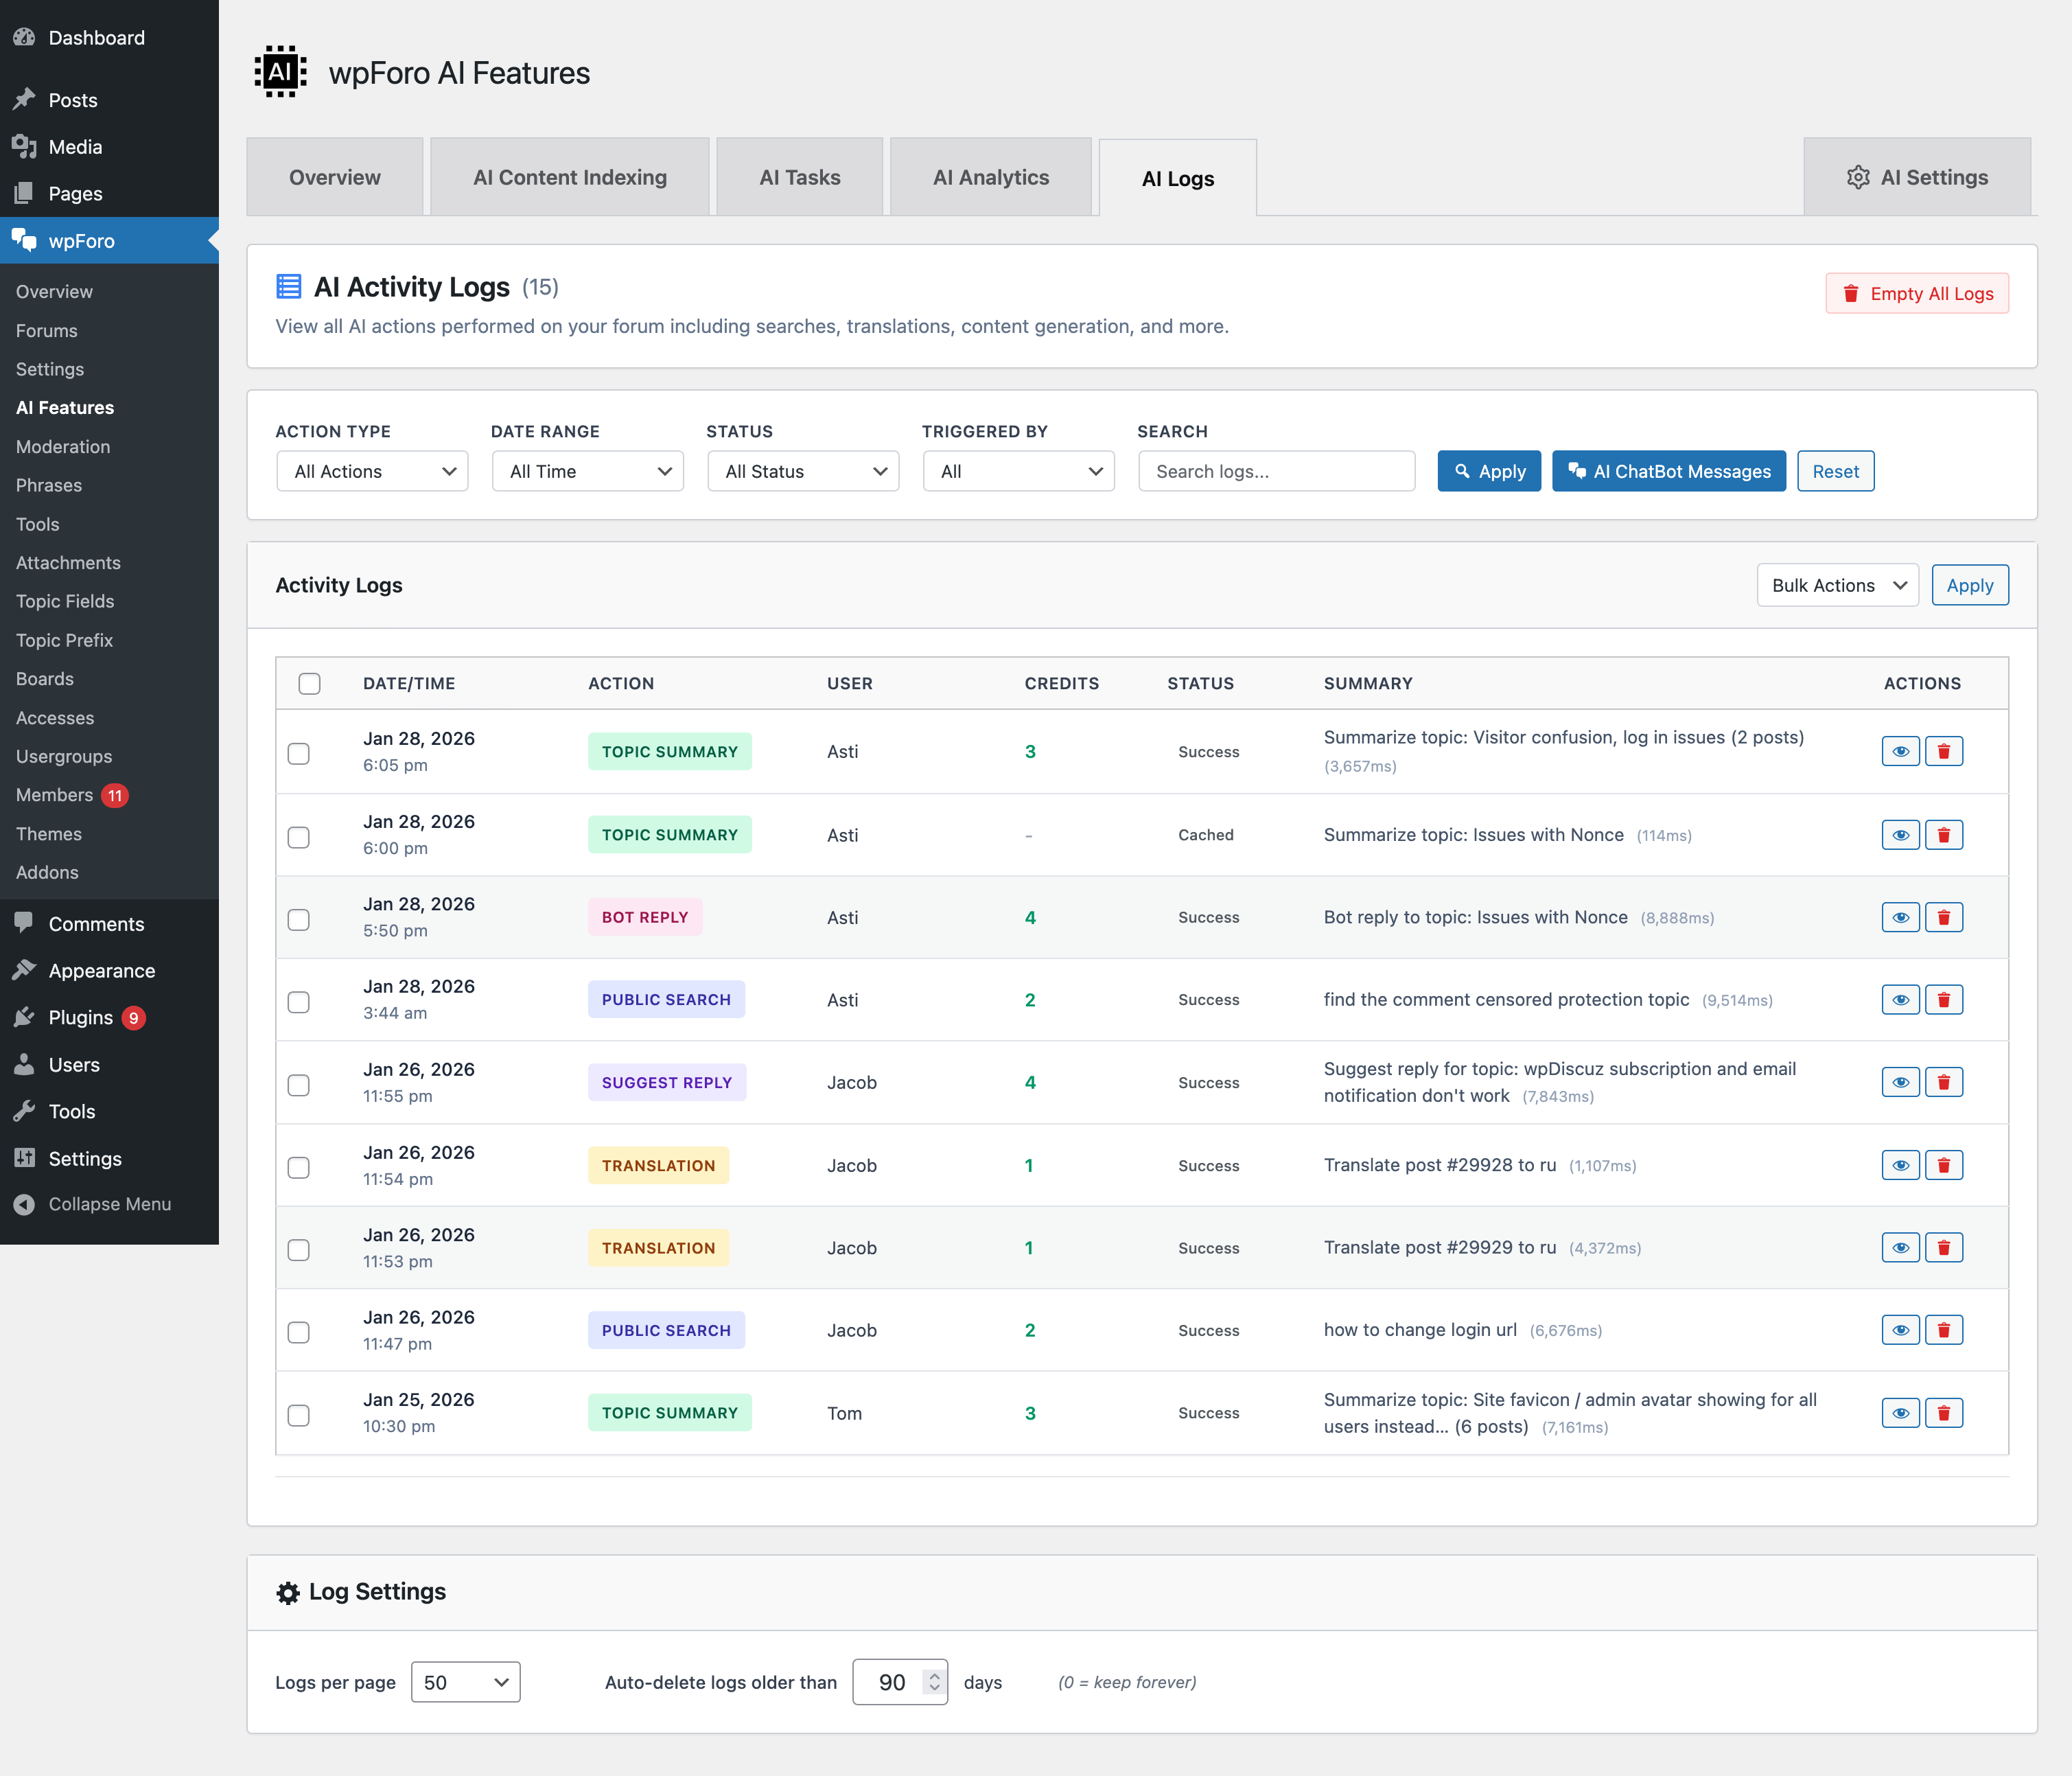Image resolution: width=2072 pixels, height=1776 pixels.
Task: Click the eye view icon for the Bot Reply log
Action: [1899, 916]
